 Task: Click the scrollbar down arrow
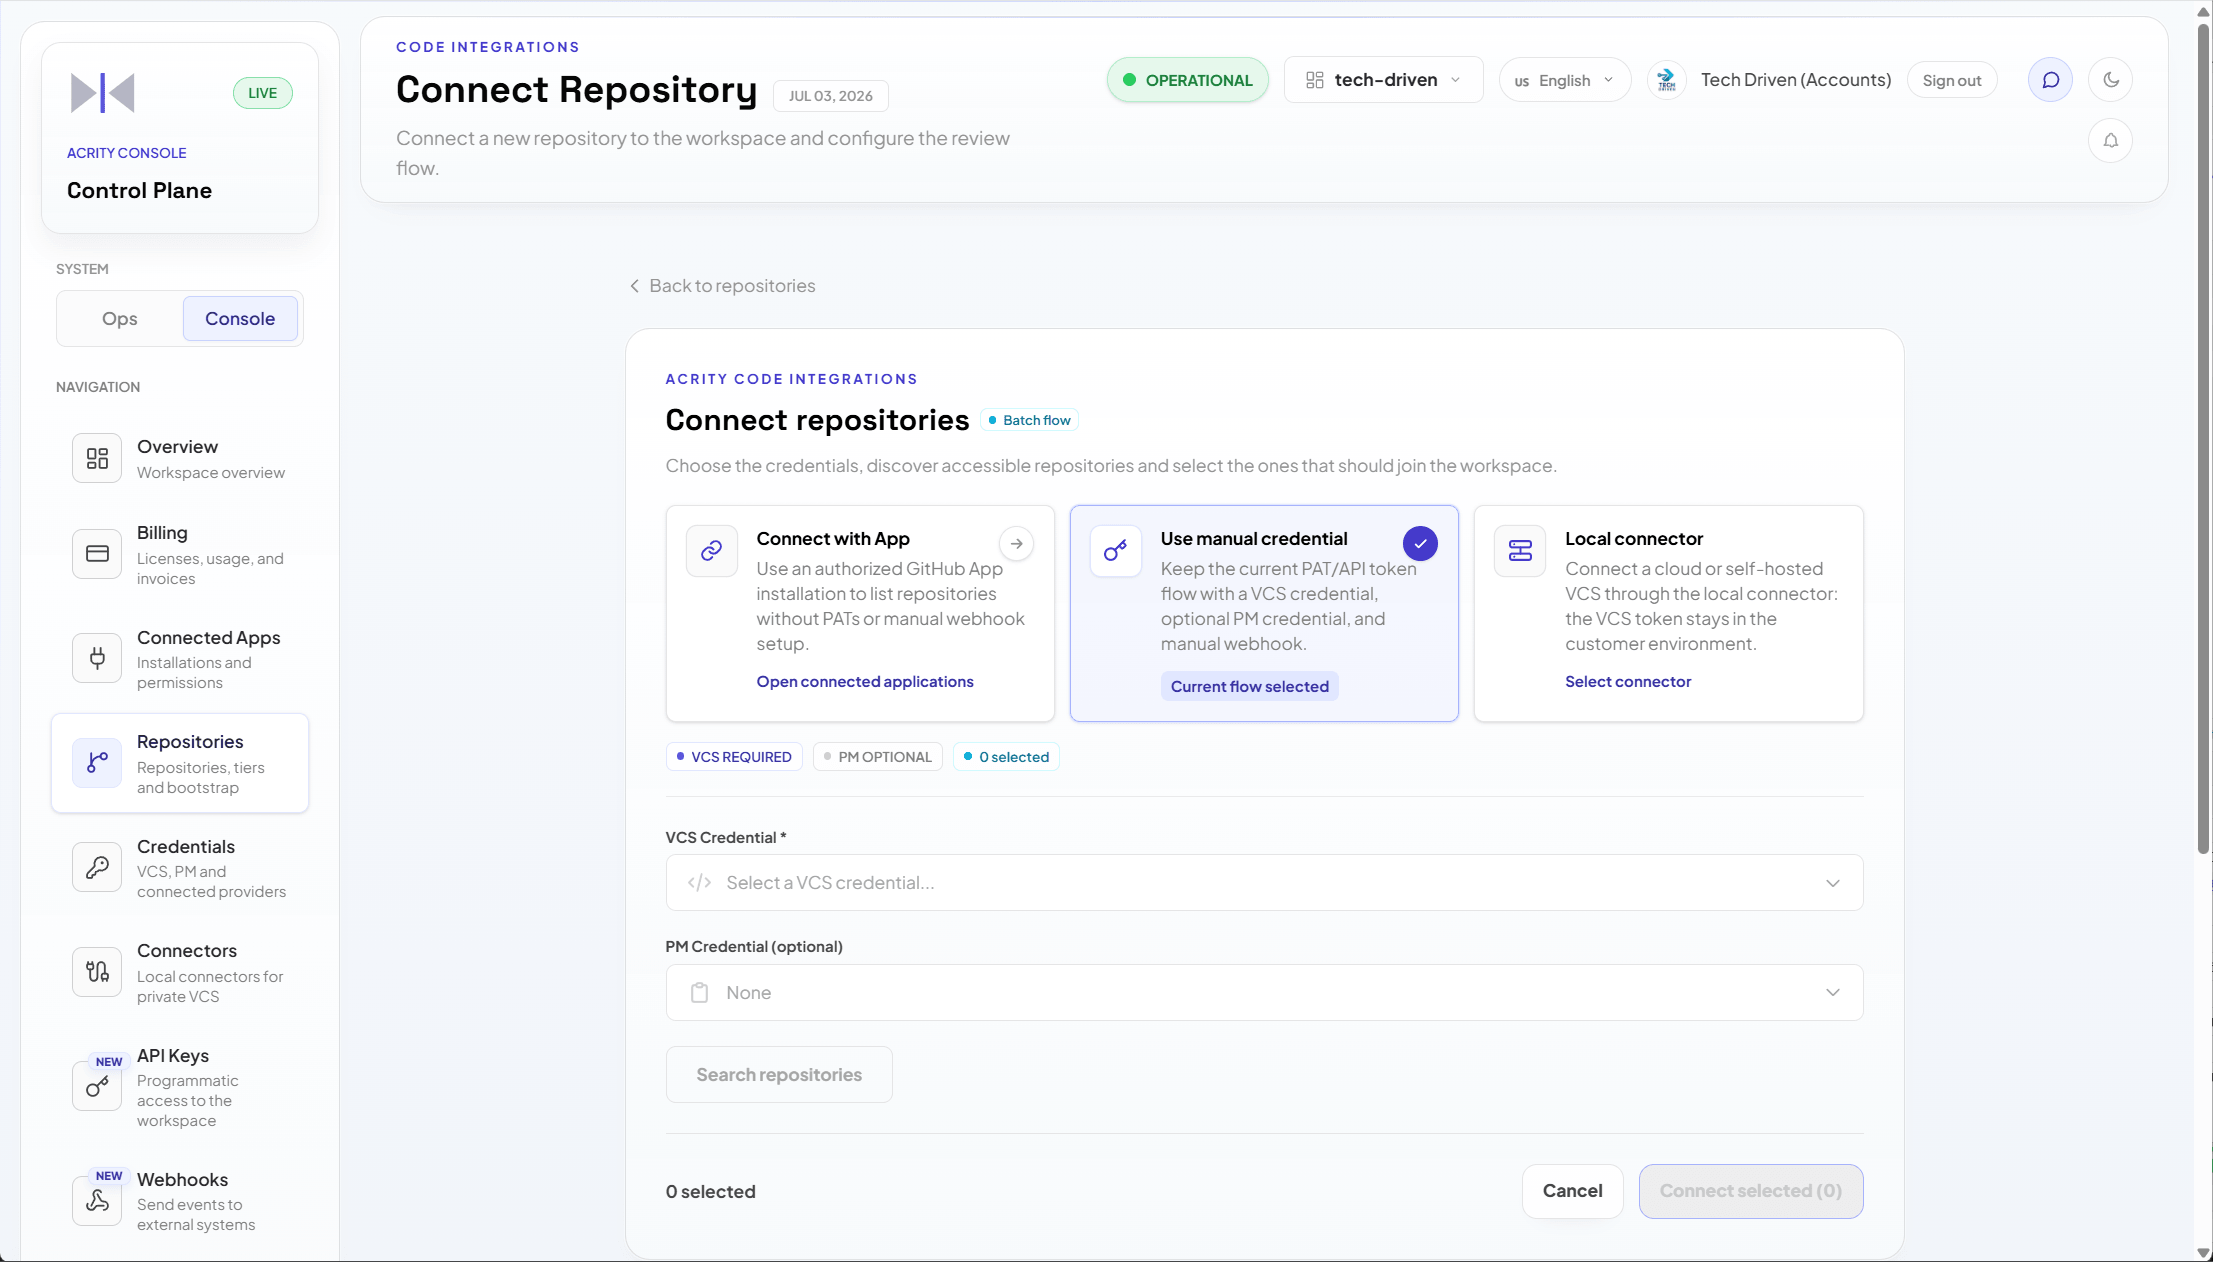[x=2203, y=1253]
